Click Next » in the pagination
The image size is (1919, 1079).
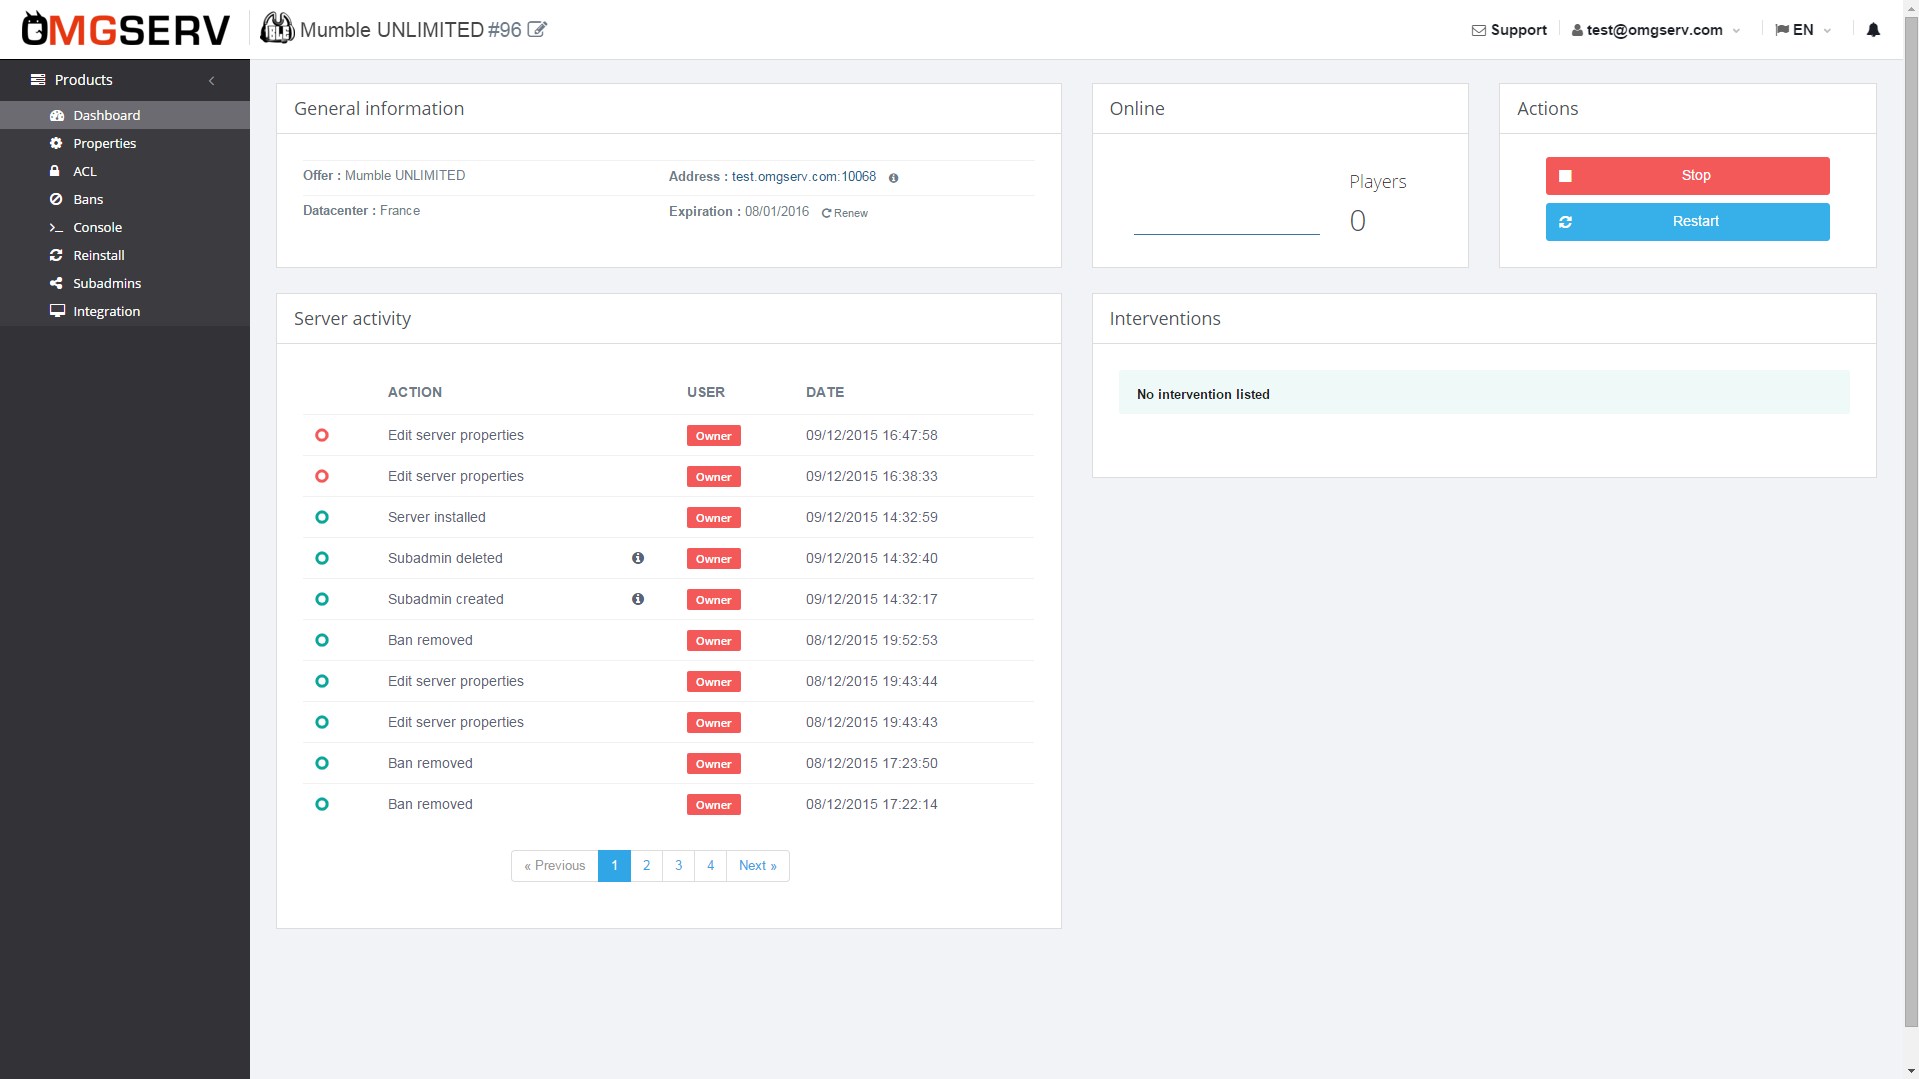(757, 865)
